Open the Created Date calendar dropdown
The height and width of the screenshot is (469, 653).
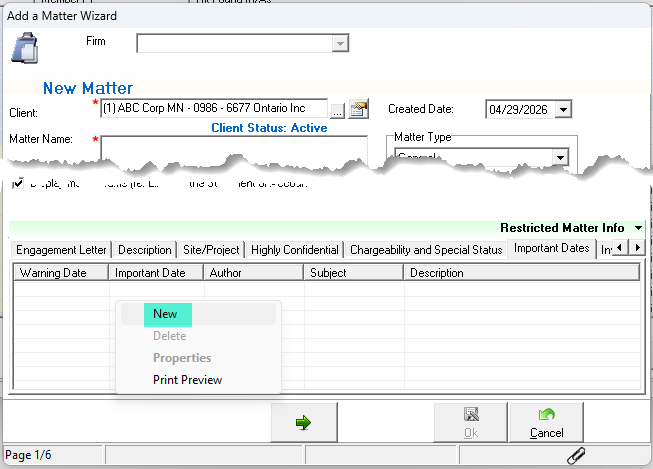pyautogui.click(x=563, y=110)
